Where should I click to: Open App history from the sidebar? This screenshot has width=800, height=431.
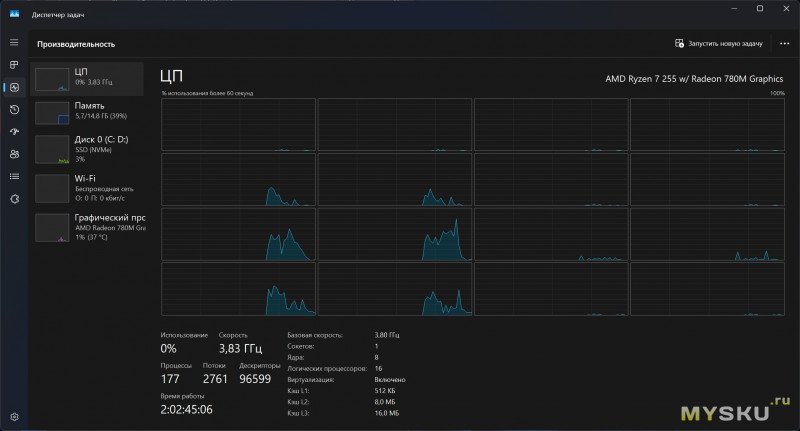pos(14,110)
